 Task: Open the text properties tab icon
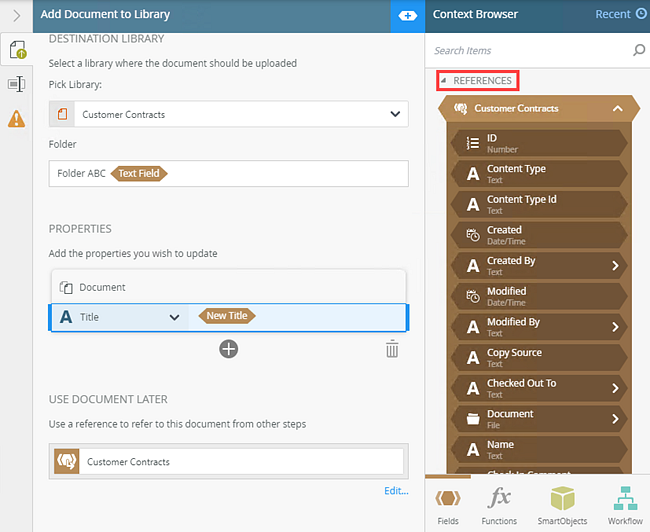coord(16,84)
